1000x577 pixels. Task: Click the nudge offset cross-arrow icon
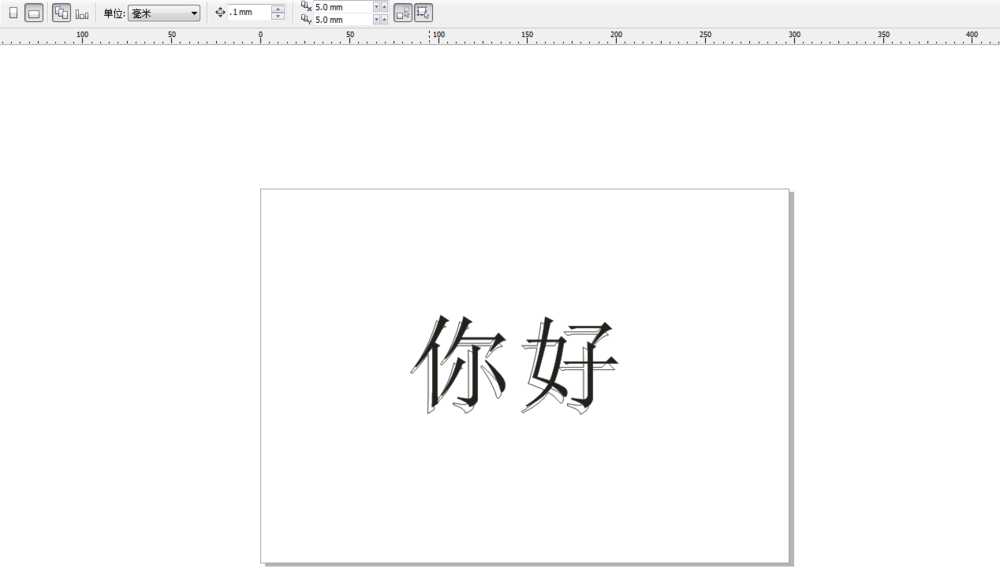pyautogui.click(x=220, y=12)
